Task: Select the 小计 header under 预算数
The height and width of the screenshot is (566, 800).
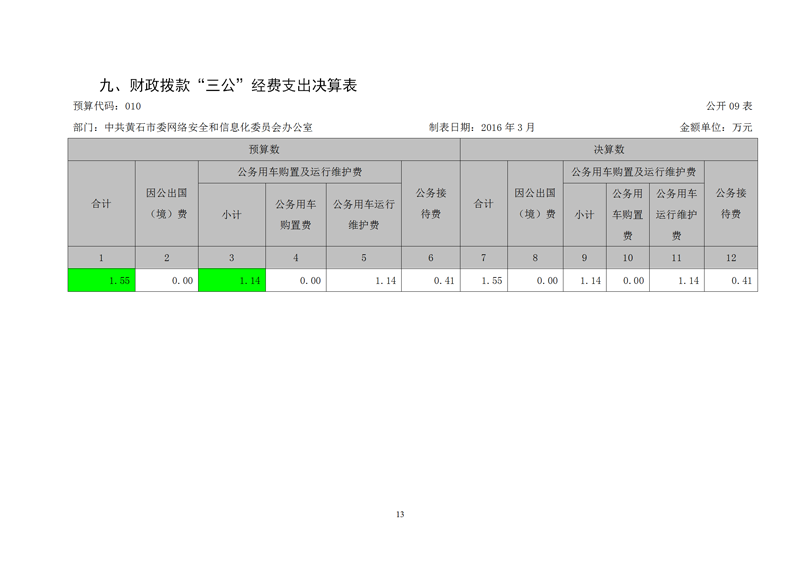Action: tap(232, 215)
